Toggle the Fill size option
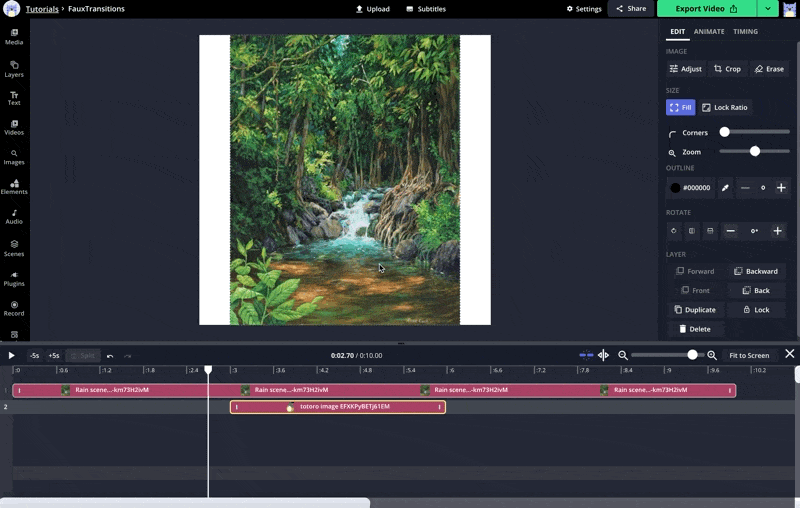800x508 pixels. (680, 107)
